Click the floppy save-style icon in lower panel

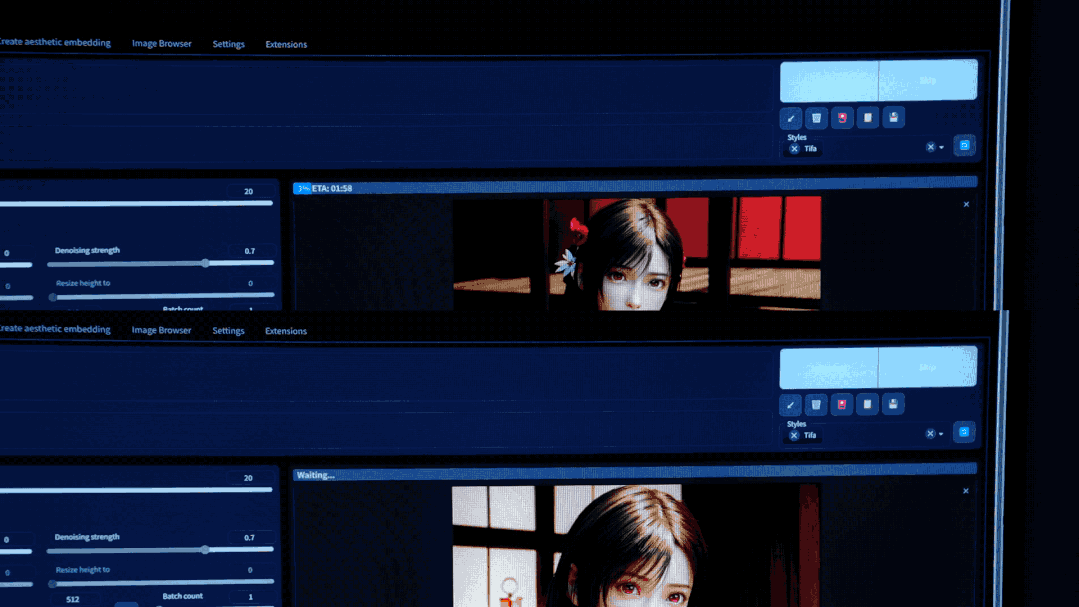(x=893, y=404)
